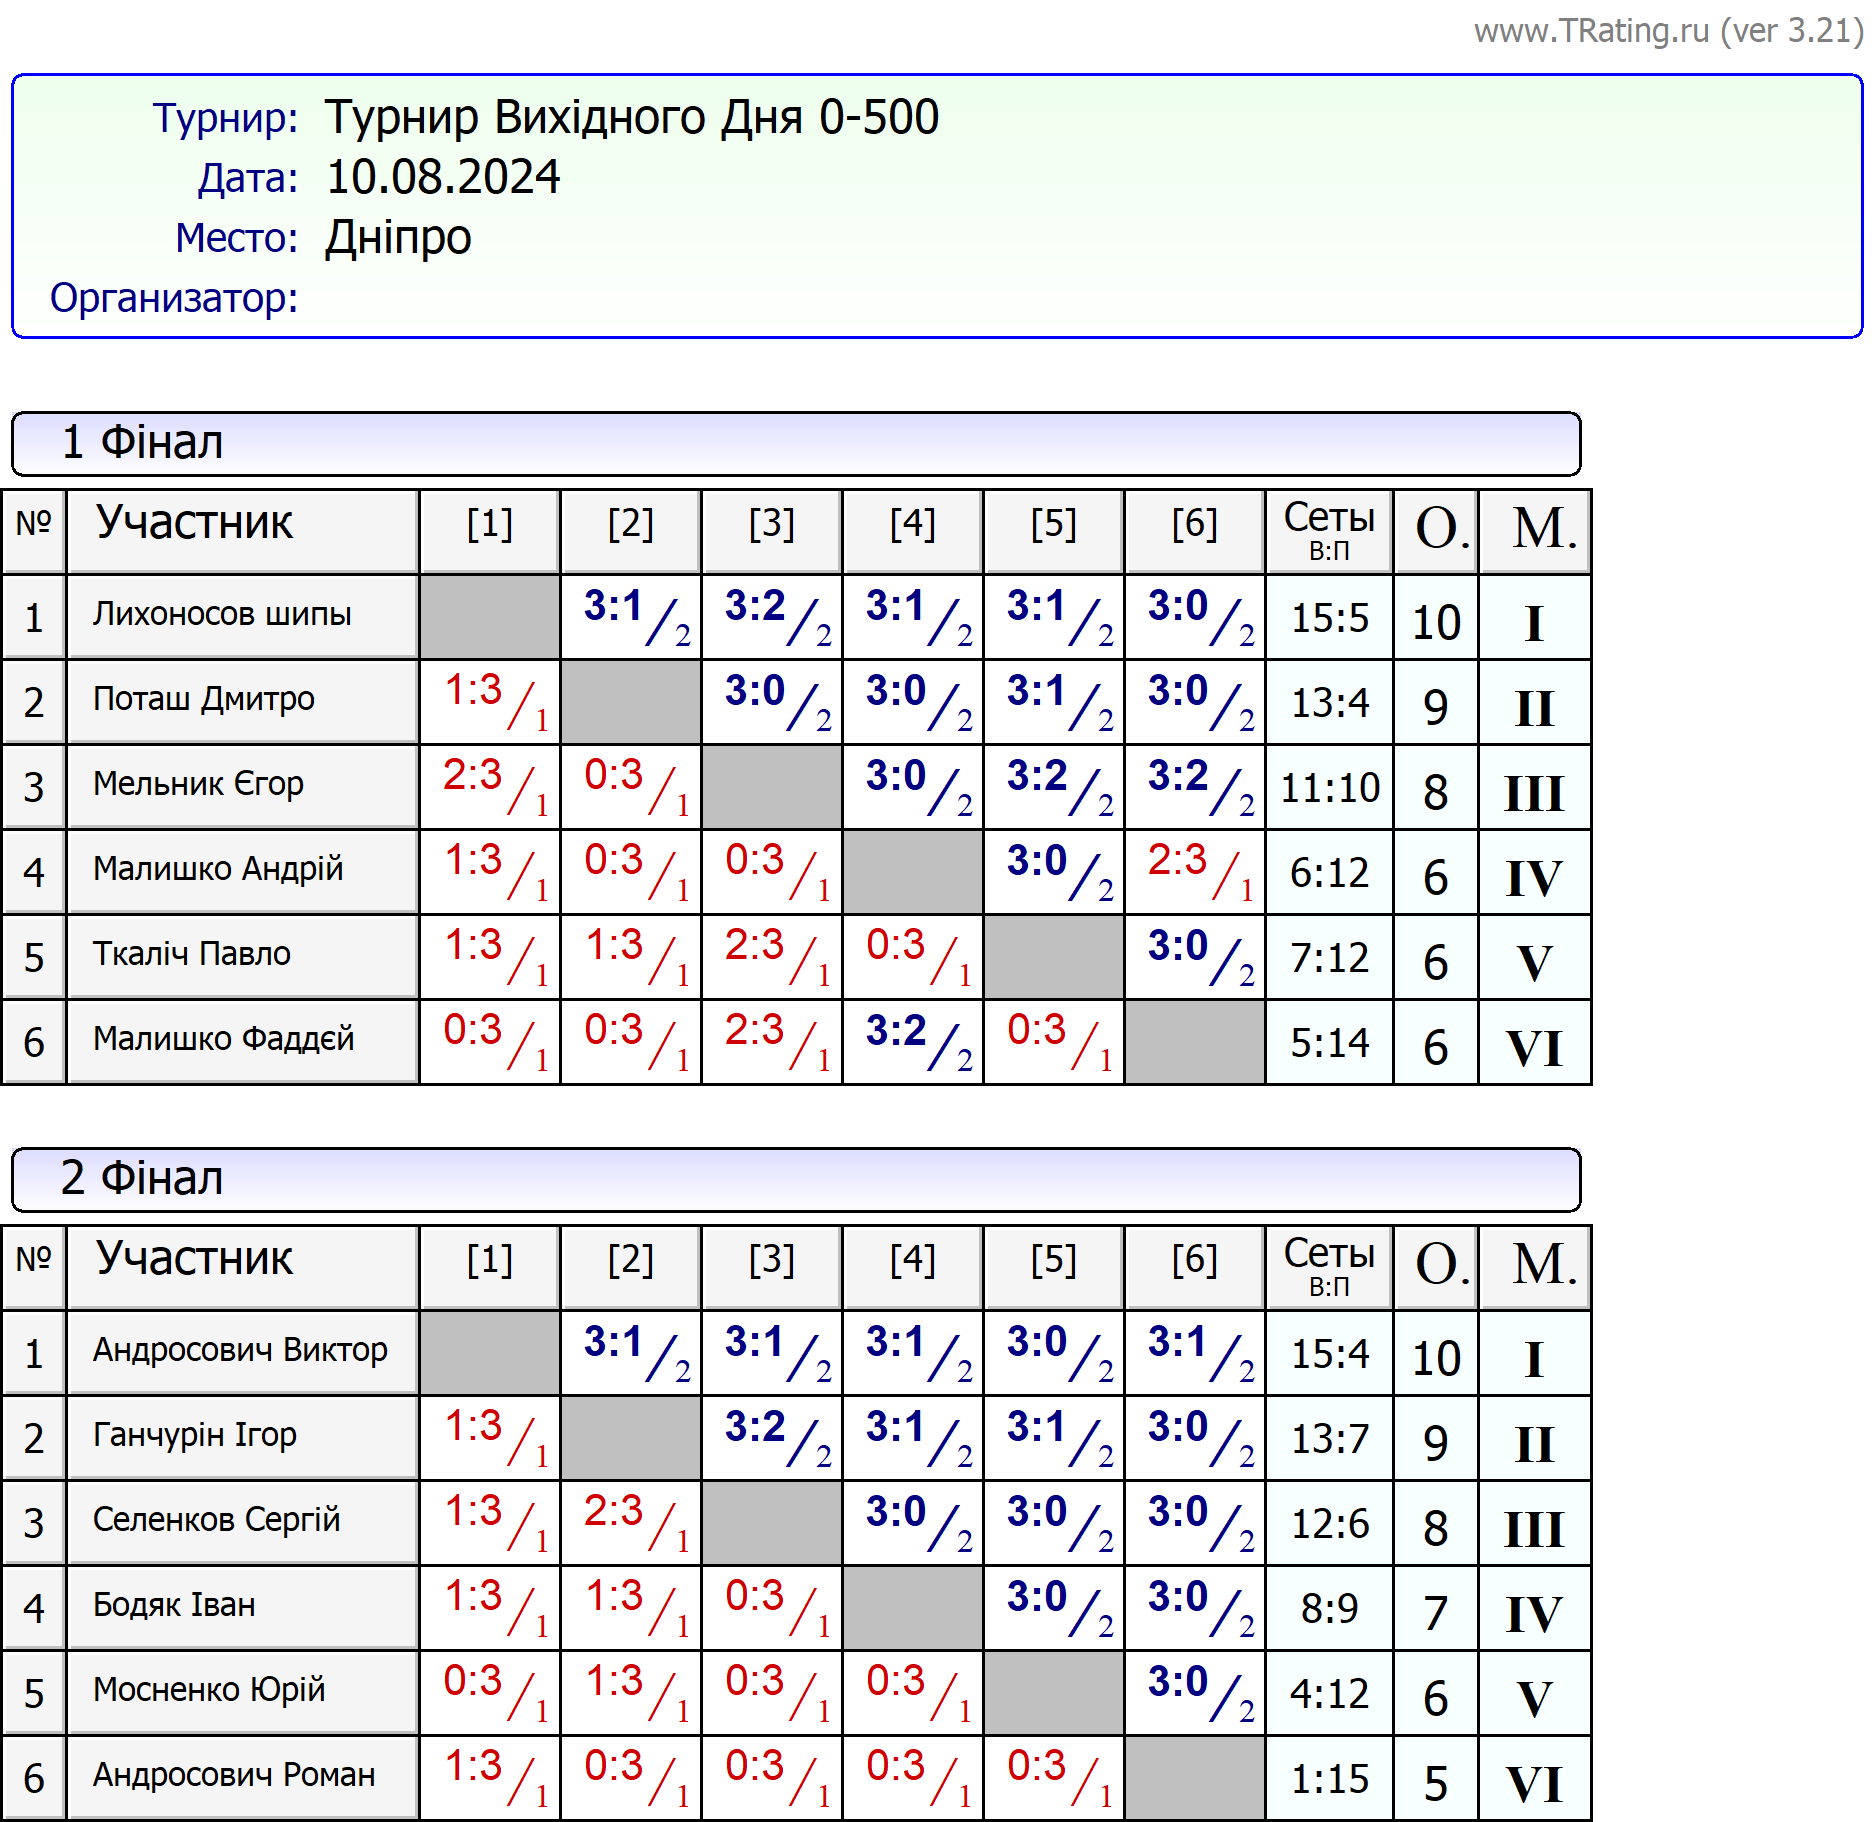Click 'Бодяк Іван' in the second final
This screenshot has width=1875, height=1822.
(174, 1605)
